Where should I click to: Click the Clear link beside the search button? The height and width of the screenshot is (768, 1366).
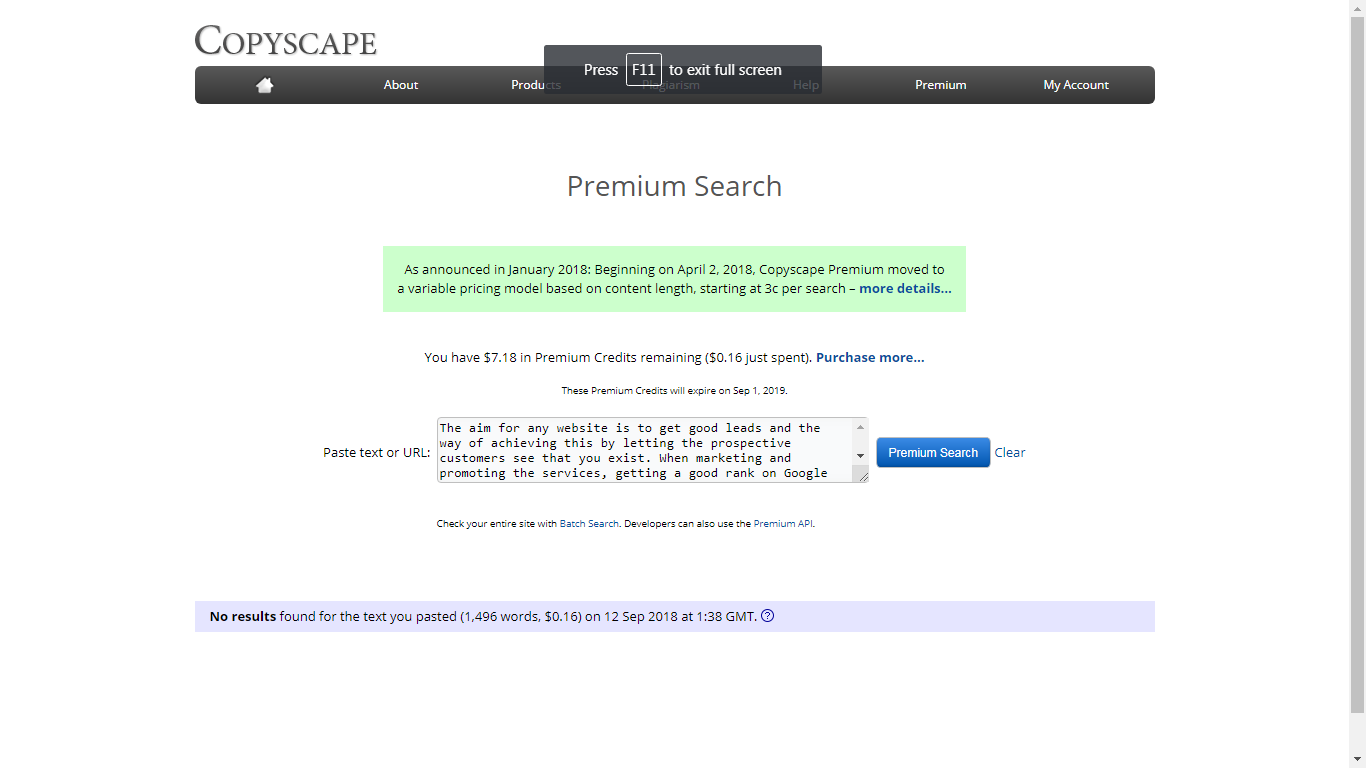(1010, 452)
